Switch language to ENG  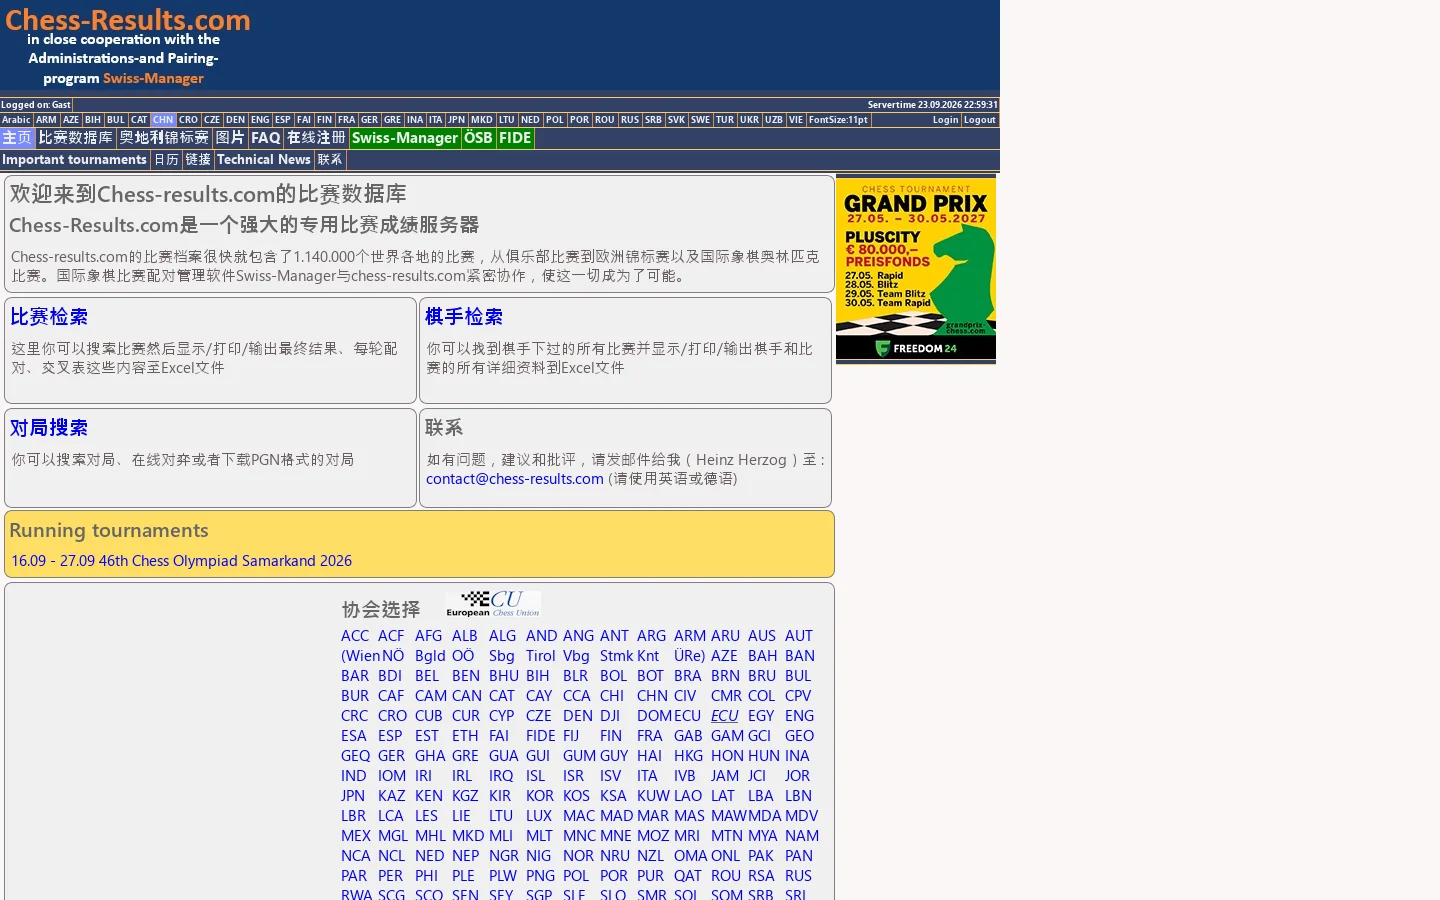(260, 120)
